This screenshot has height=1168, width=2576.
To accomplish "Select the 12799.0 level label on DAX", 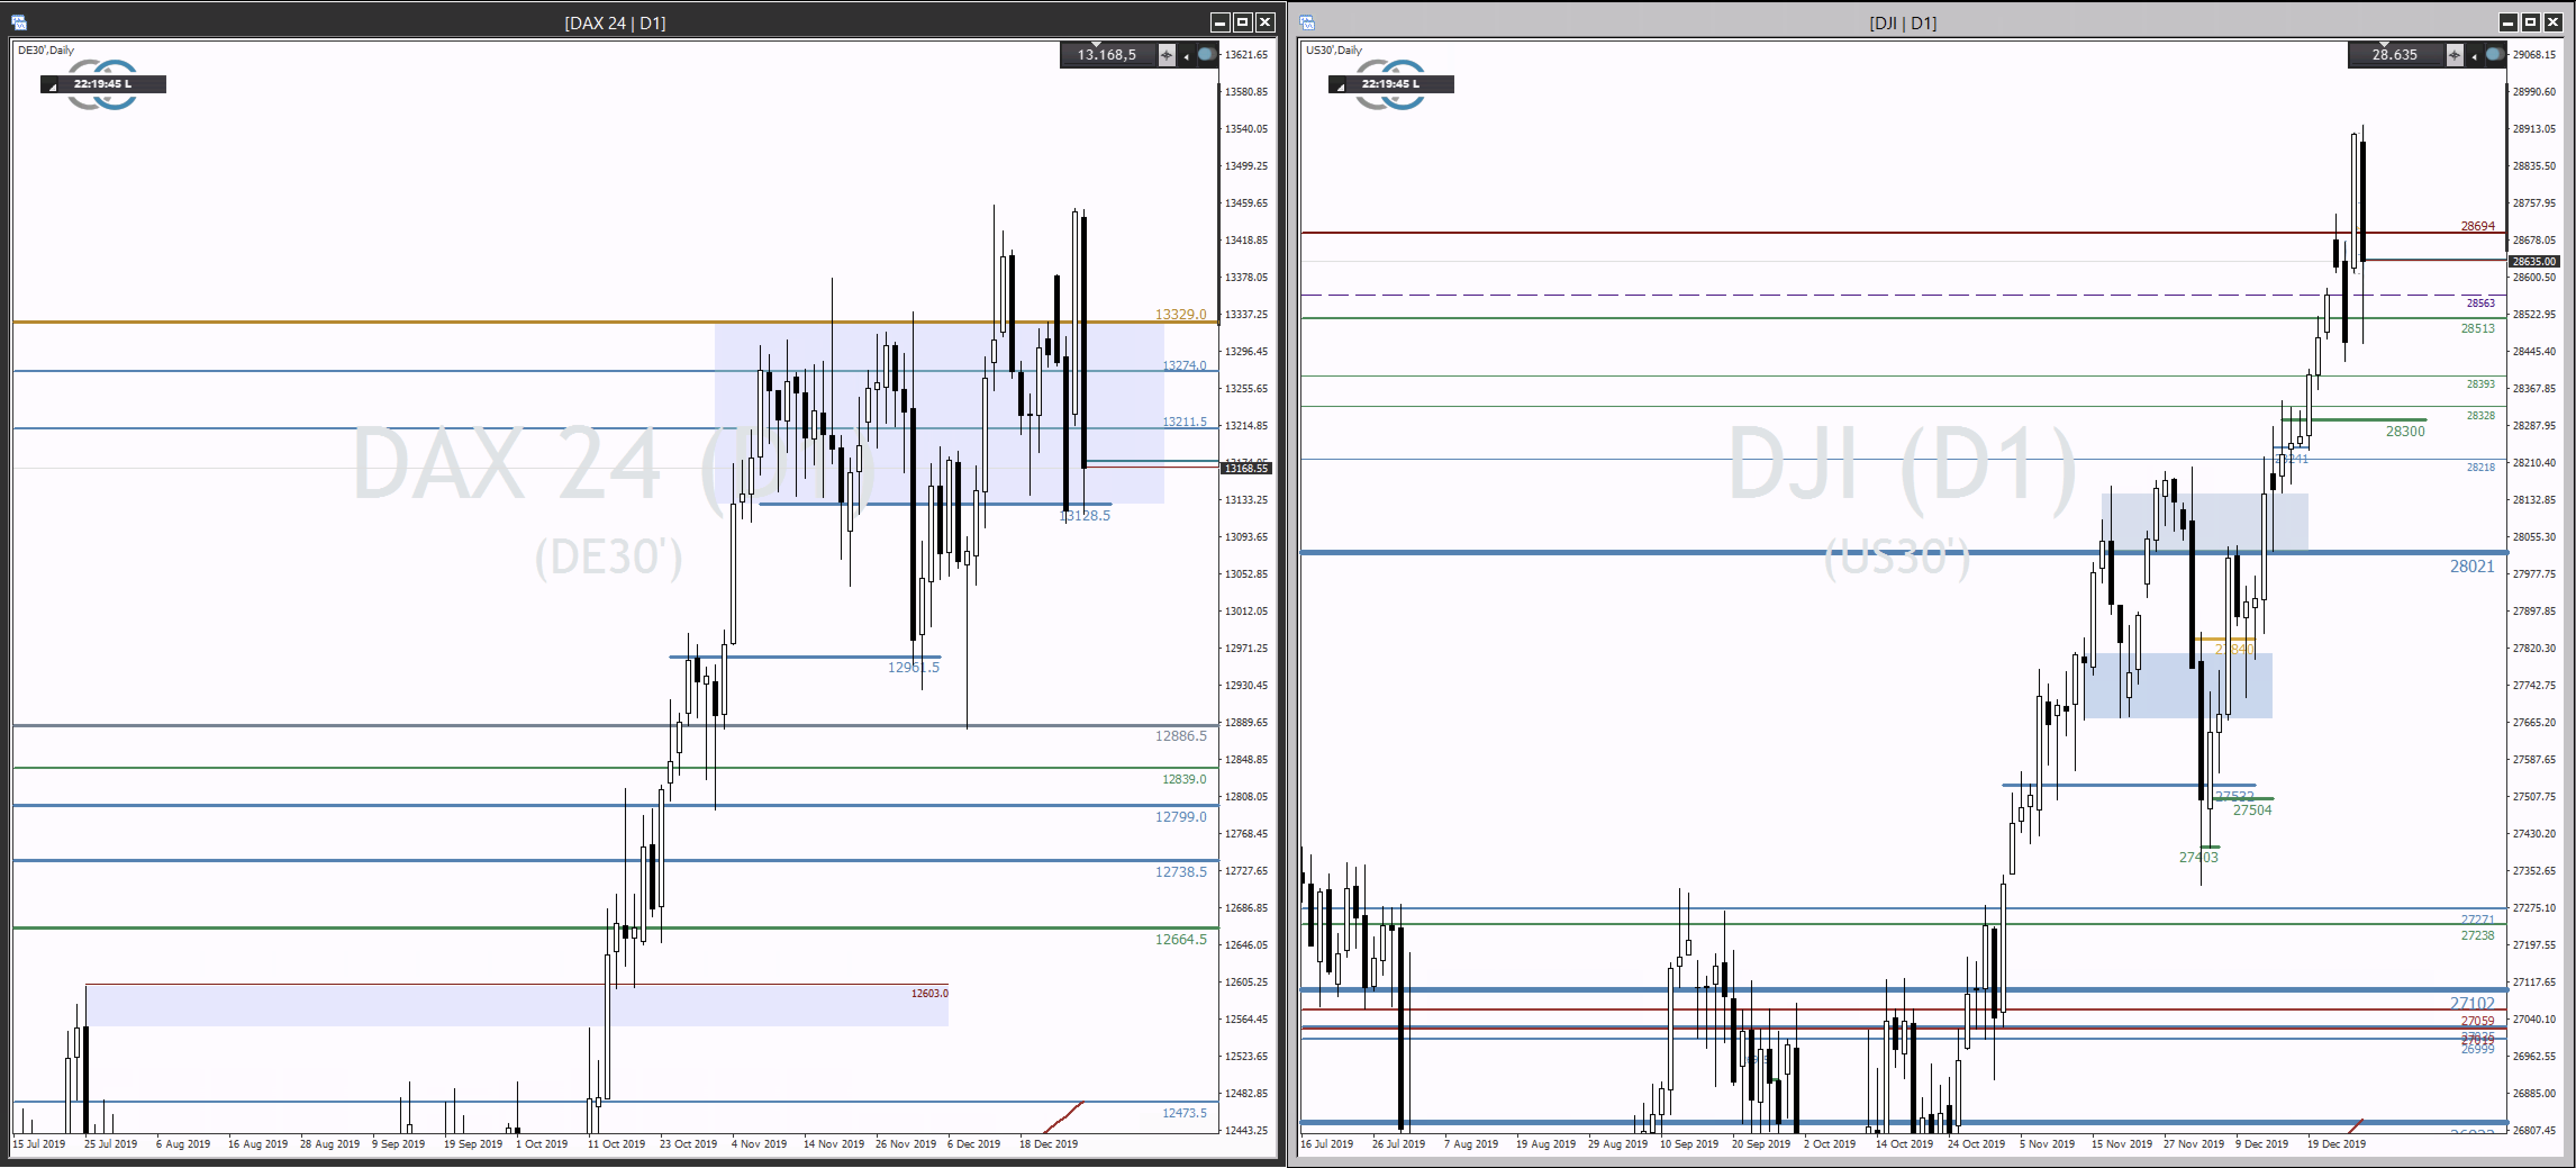I will tap(1181, 817).
